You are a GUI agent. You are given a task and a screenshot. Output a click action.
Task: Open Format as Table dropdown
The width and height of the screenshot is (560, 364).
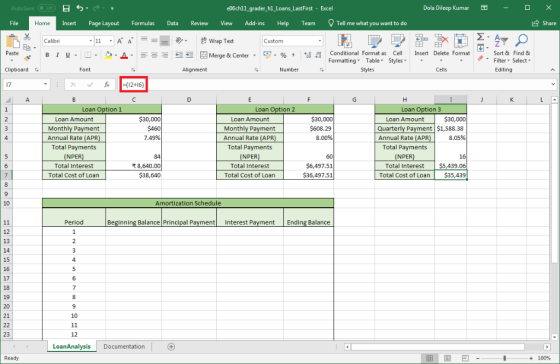pos(374,49)
